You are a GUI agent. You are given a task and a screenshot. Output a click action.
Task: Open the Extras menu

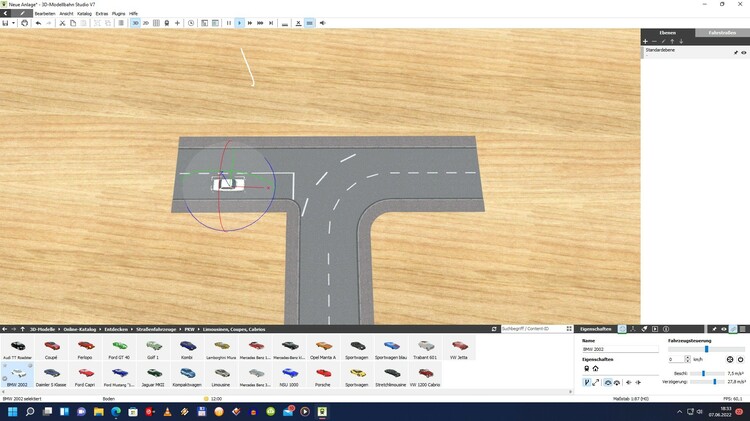click(102, 13)
